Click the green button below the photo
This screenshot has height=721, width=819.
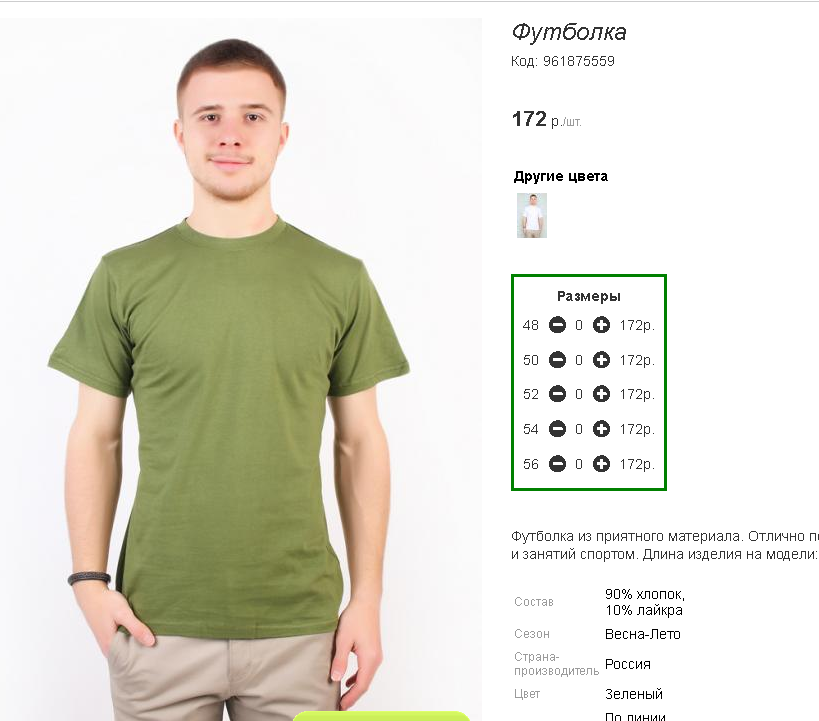[381, 716]
